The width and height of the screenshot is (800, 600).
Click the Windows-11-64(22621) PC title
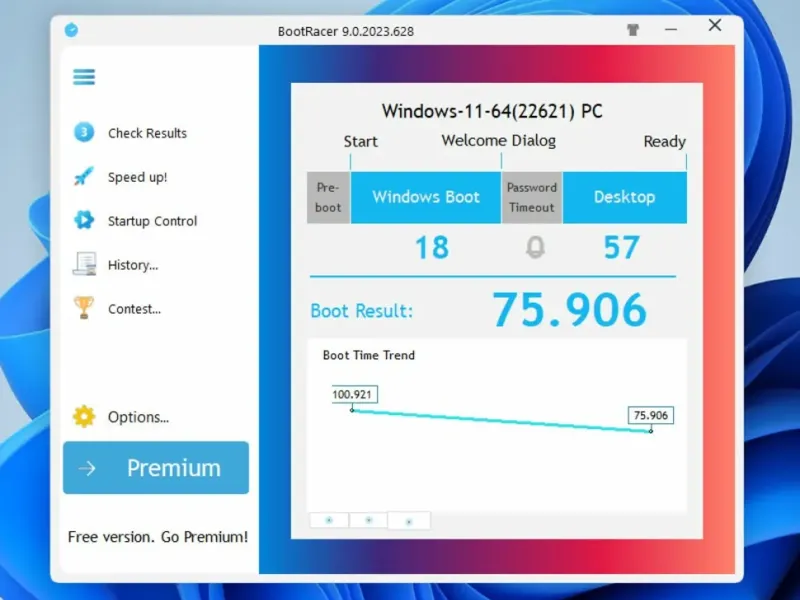coord(492,111)
